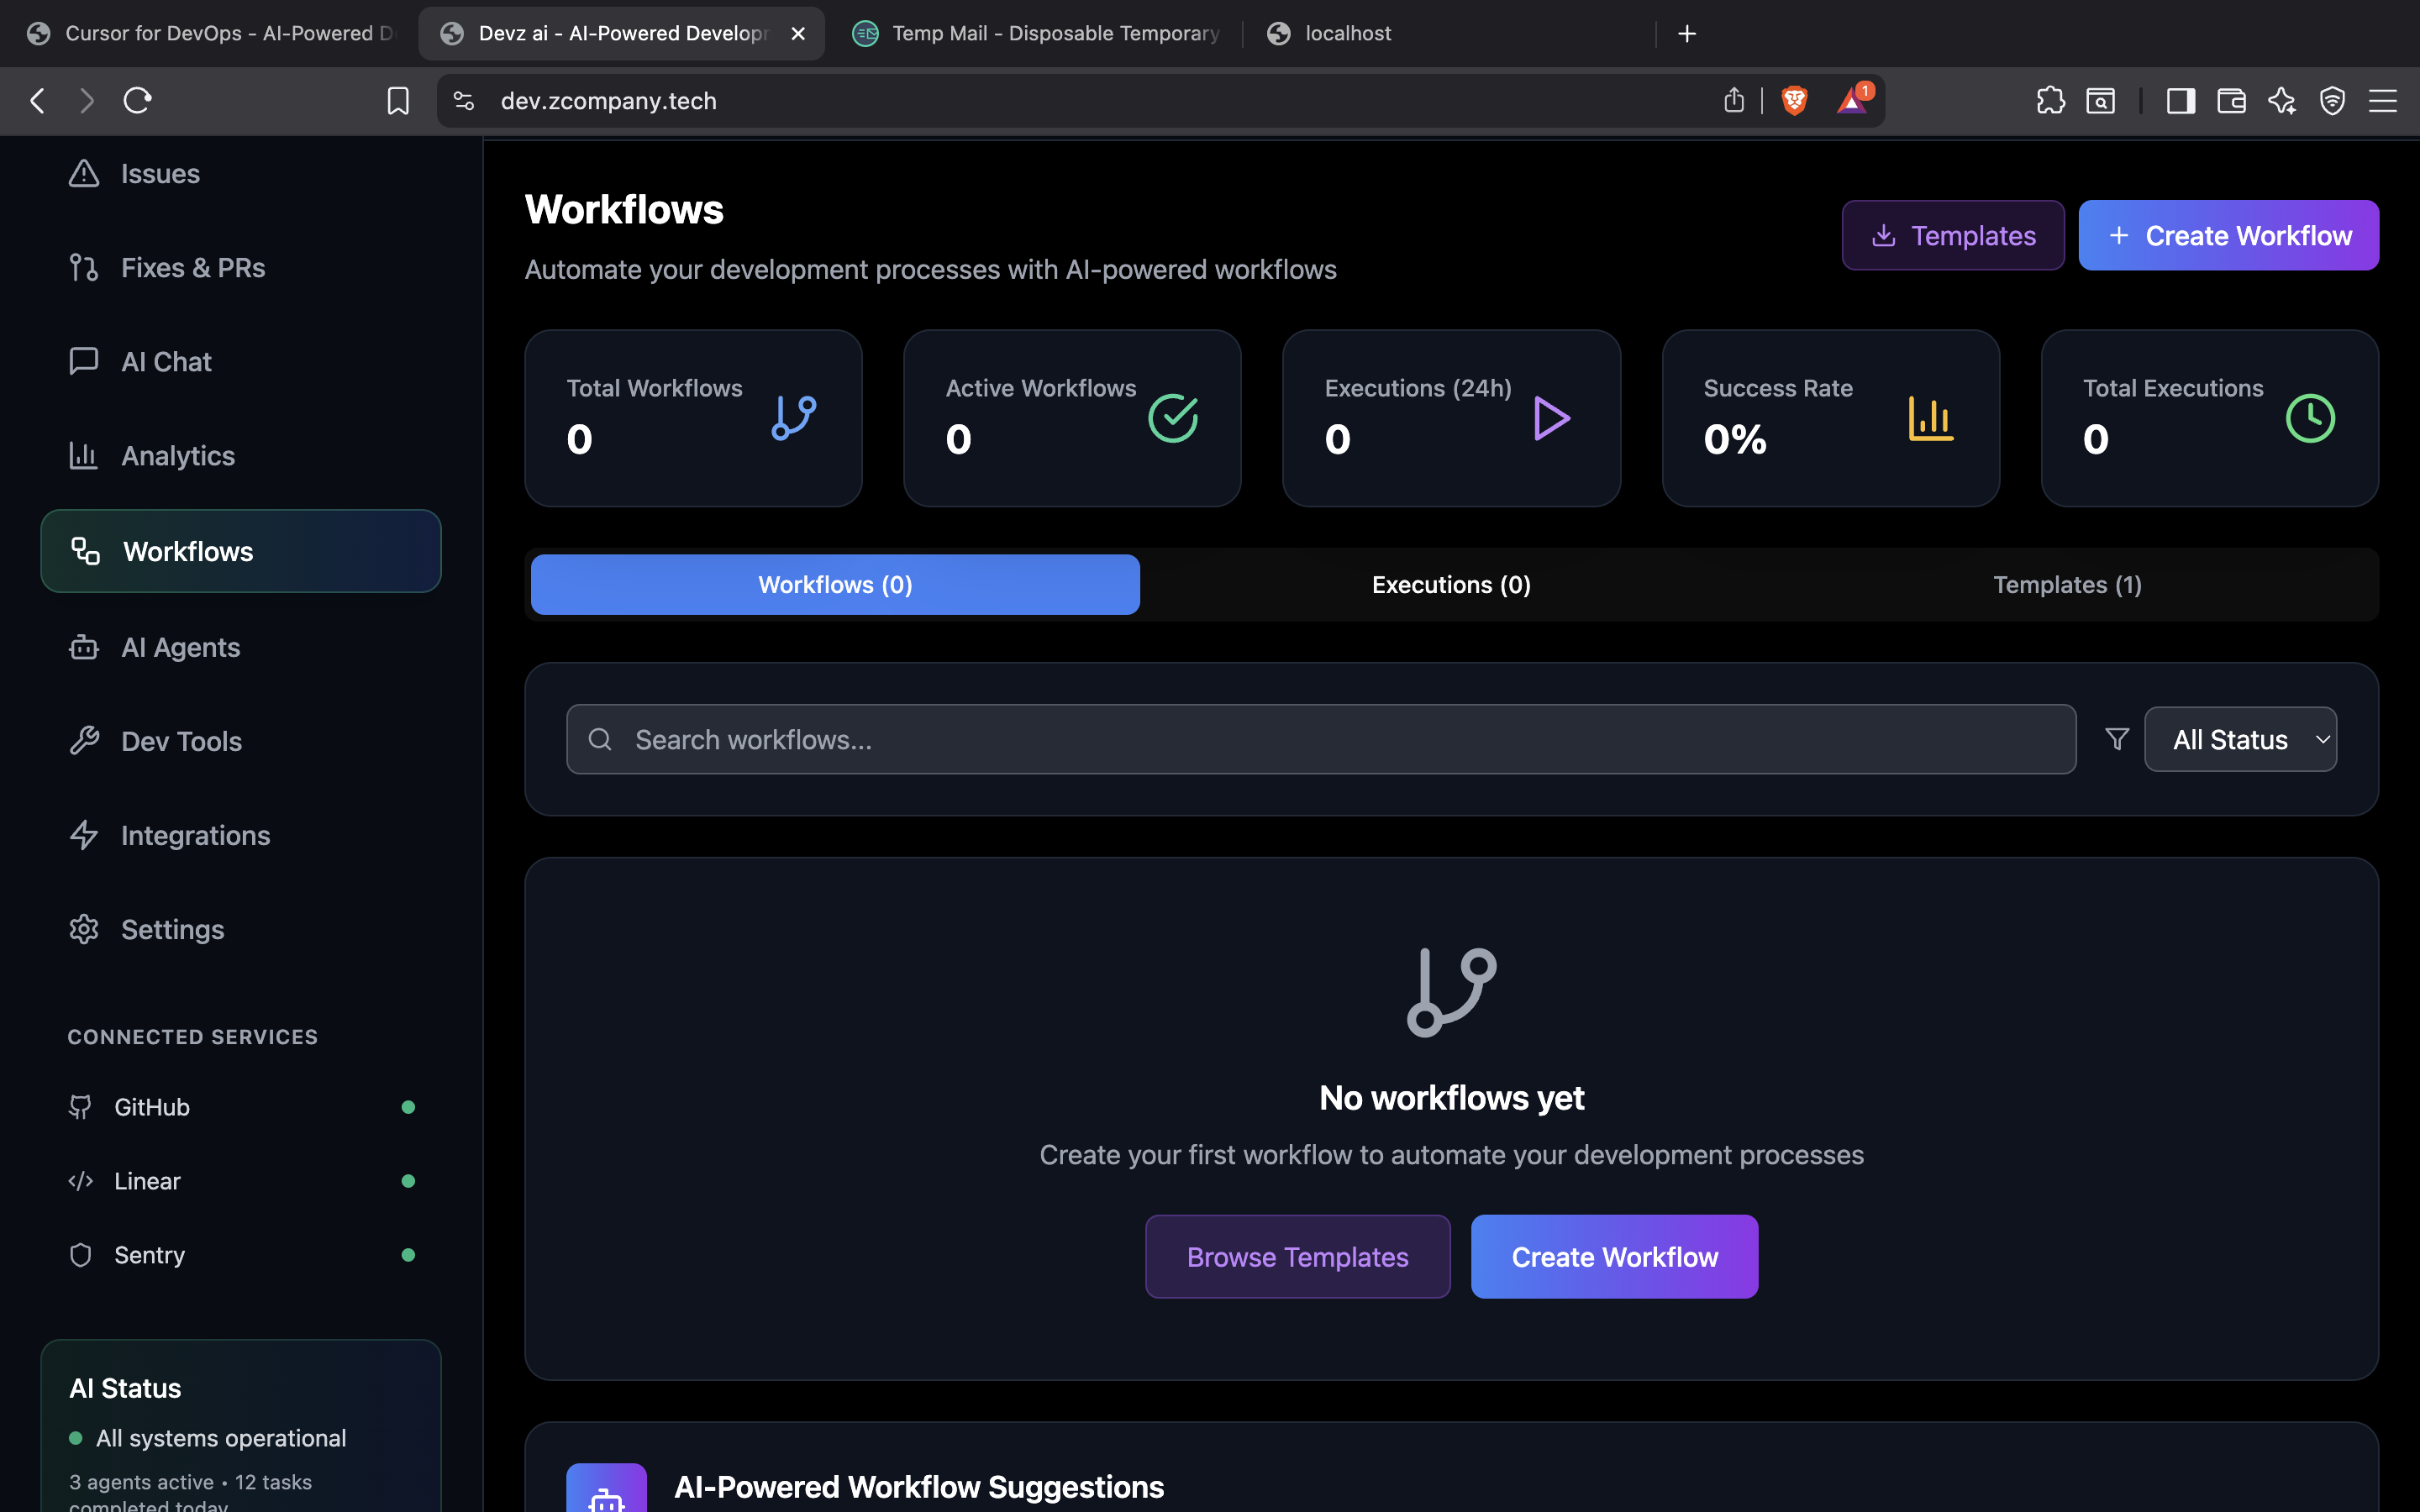This screenshot has height=1512, width=2420.
Task: Open the Integrations section
Action: [195, 835]
